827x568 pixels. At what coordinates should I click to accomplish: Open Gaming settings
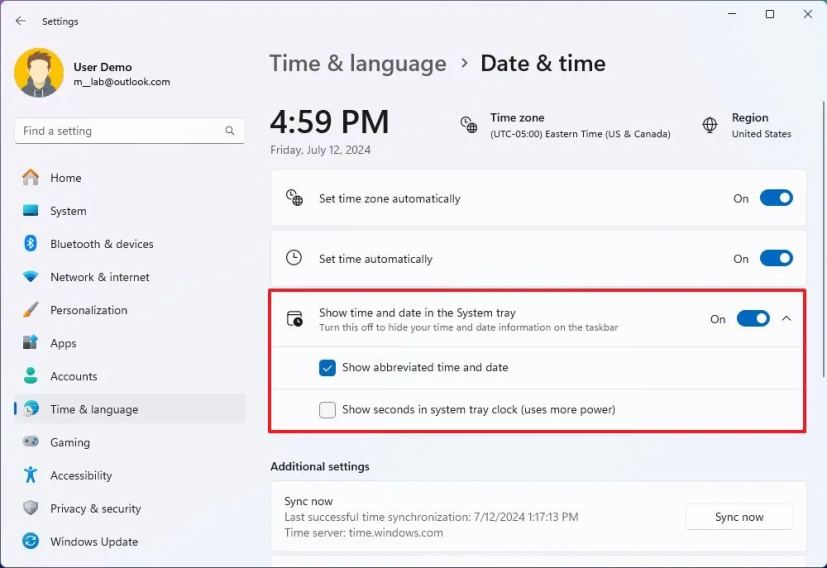(x=130, y=442)
